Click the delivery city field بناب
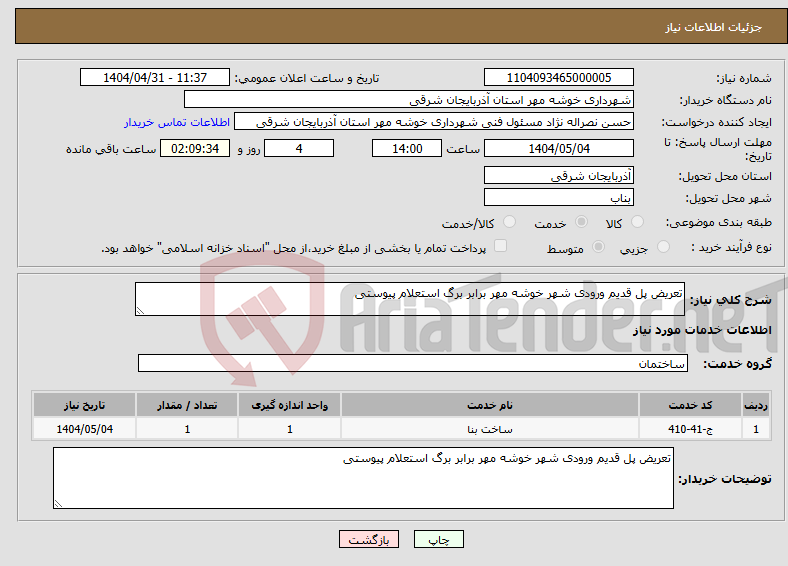The image size is (788, 566). (x=559, y=197)
